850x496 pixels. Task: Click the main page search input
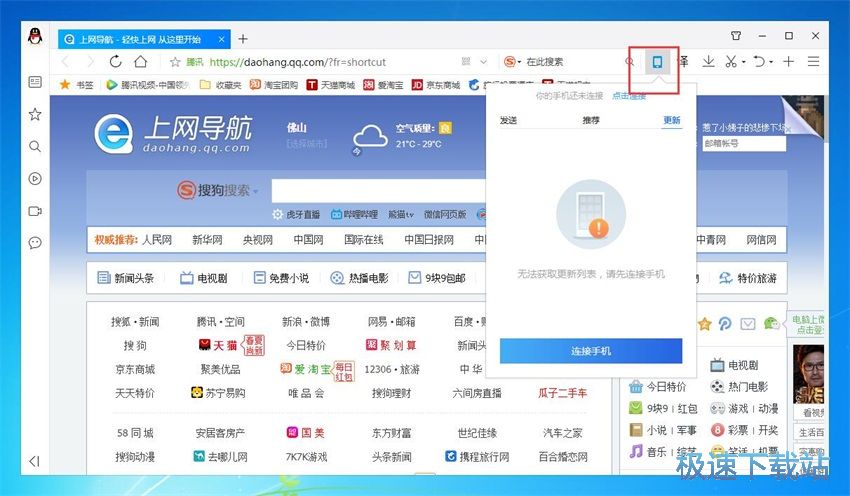[x=378, y=191]
